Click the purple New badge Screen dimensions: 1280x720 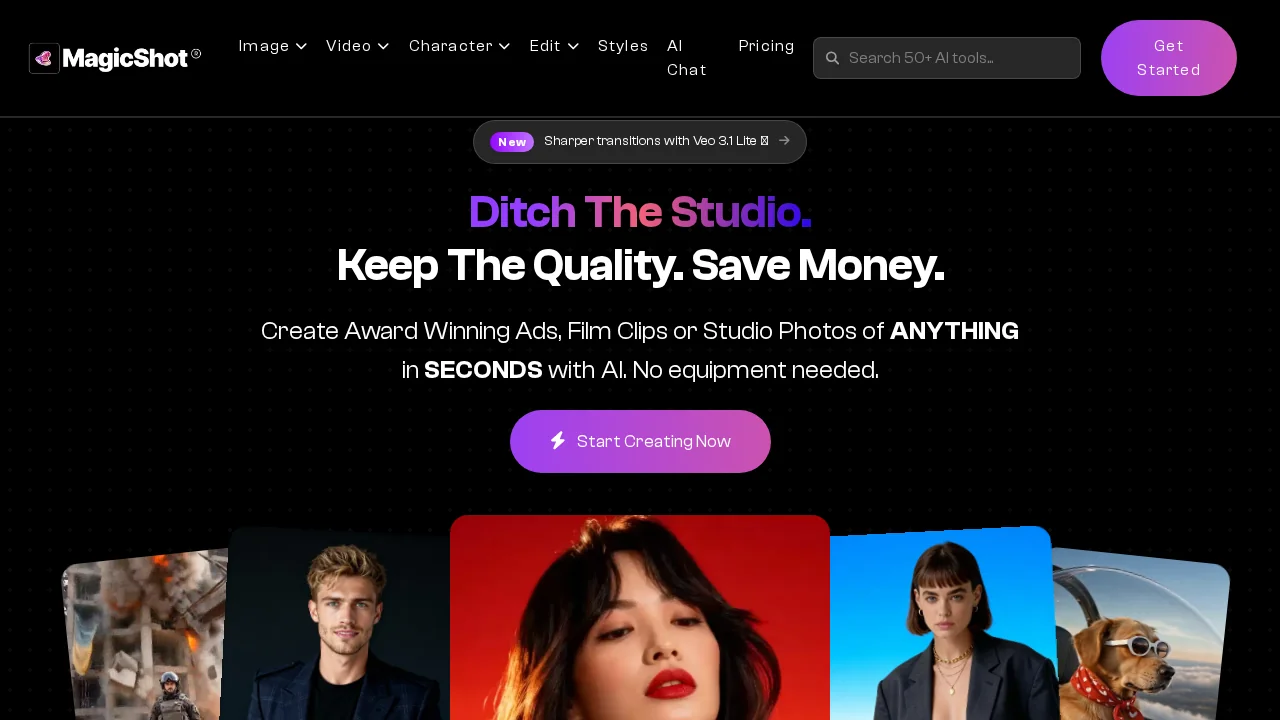512,142
